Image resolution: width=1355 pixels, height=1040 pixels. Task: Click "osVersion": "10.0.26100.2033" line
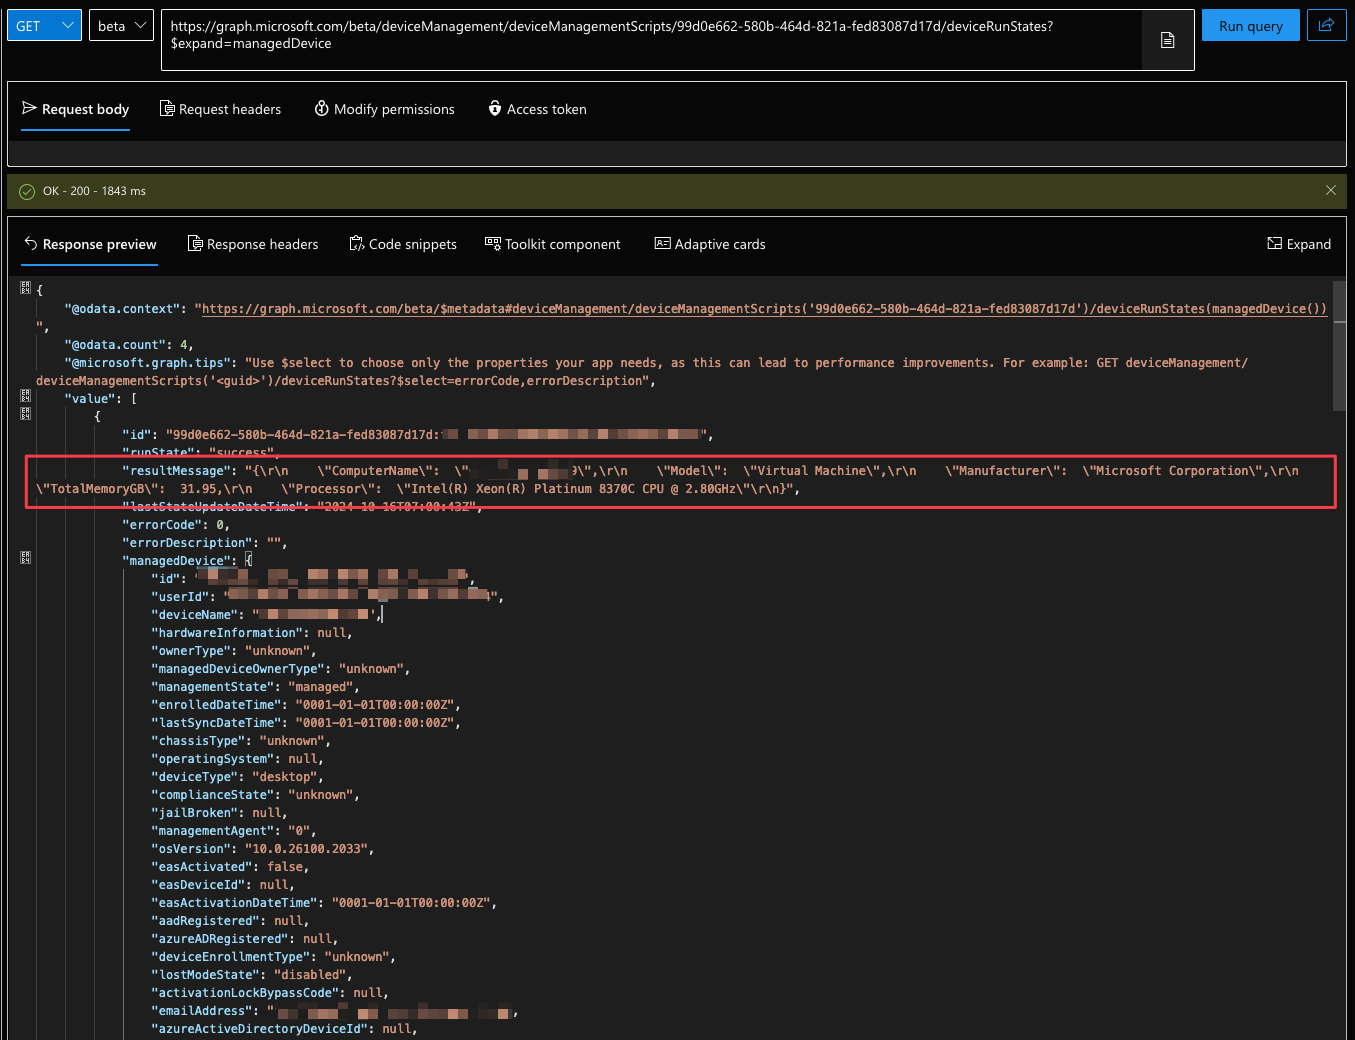coord(263,849)
